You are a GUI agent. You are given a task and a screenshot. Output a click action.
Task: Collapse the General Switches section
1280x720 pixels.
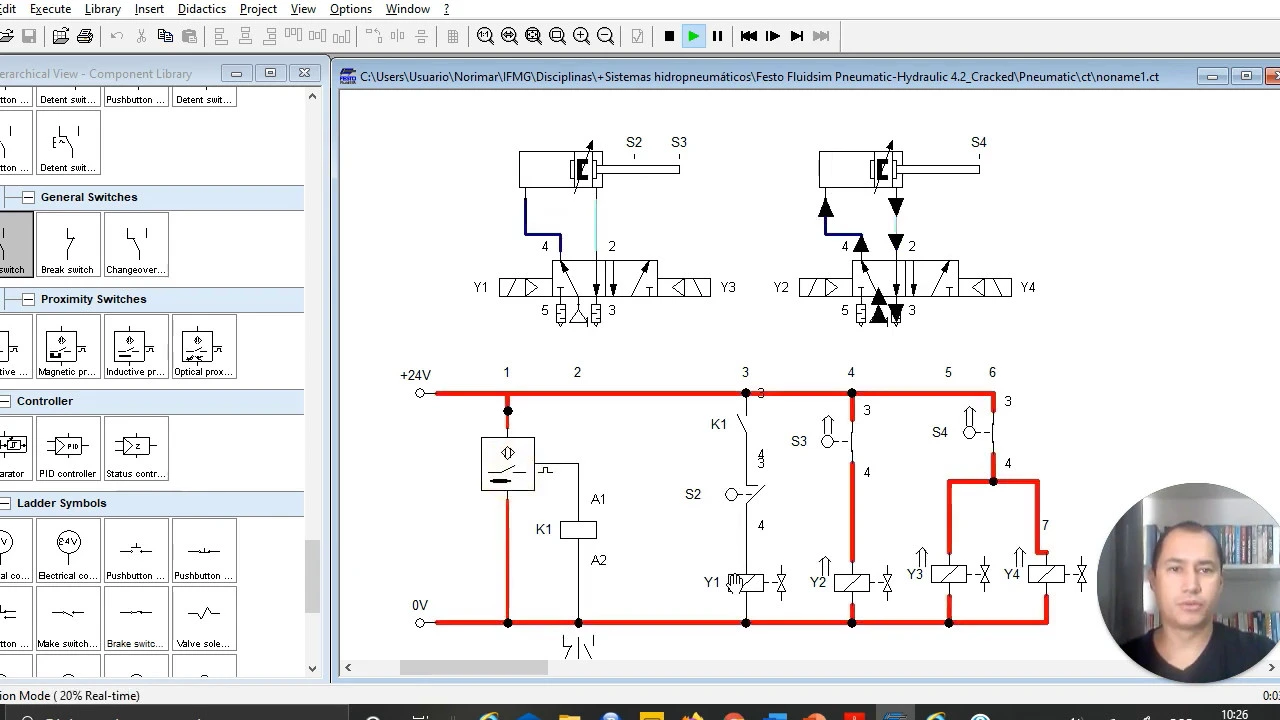28,197
